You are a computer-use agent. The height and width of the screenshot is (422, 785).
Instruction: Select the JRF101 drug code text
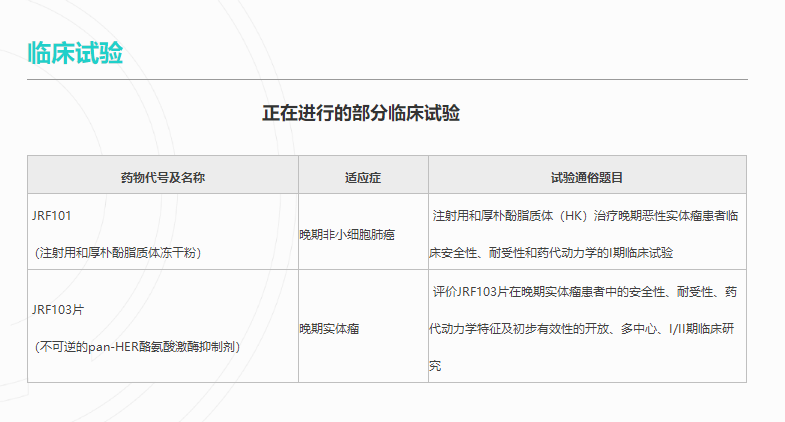pyautogui.click(x=52, y=216)
